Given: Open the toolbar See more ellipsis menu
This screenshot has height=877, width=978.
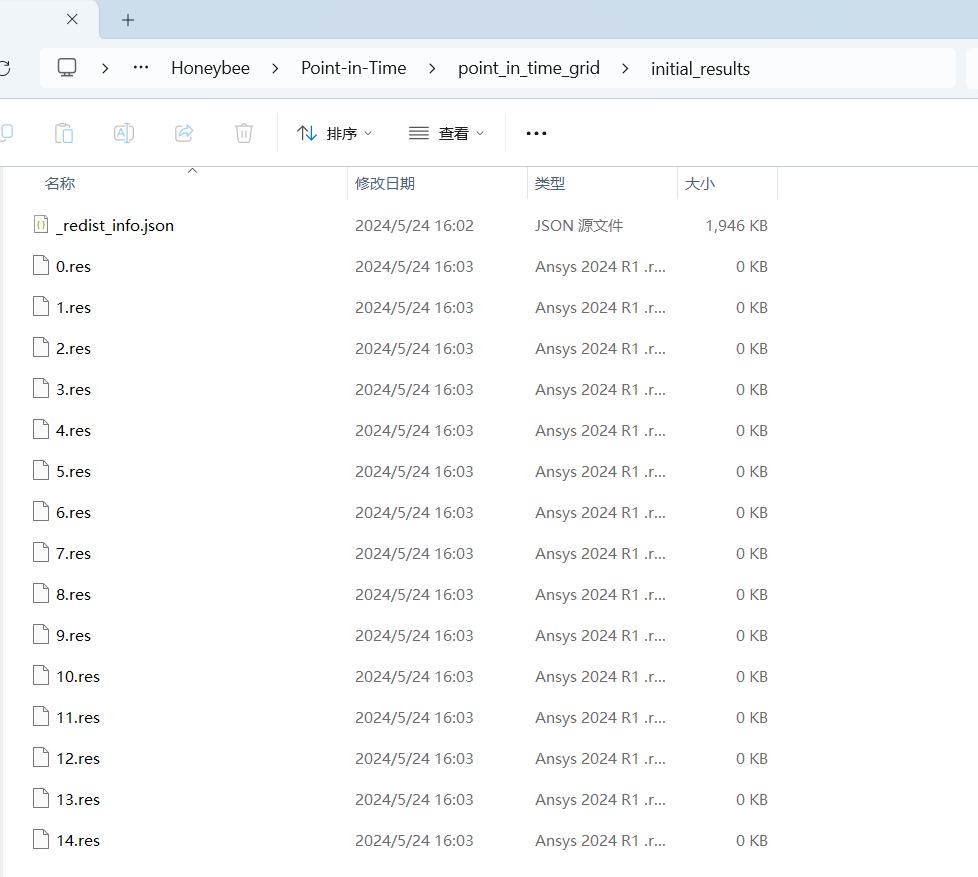Looking at the screenshot, I should pos(536,133).
